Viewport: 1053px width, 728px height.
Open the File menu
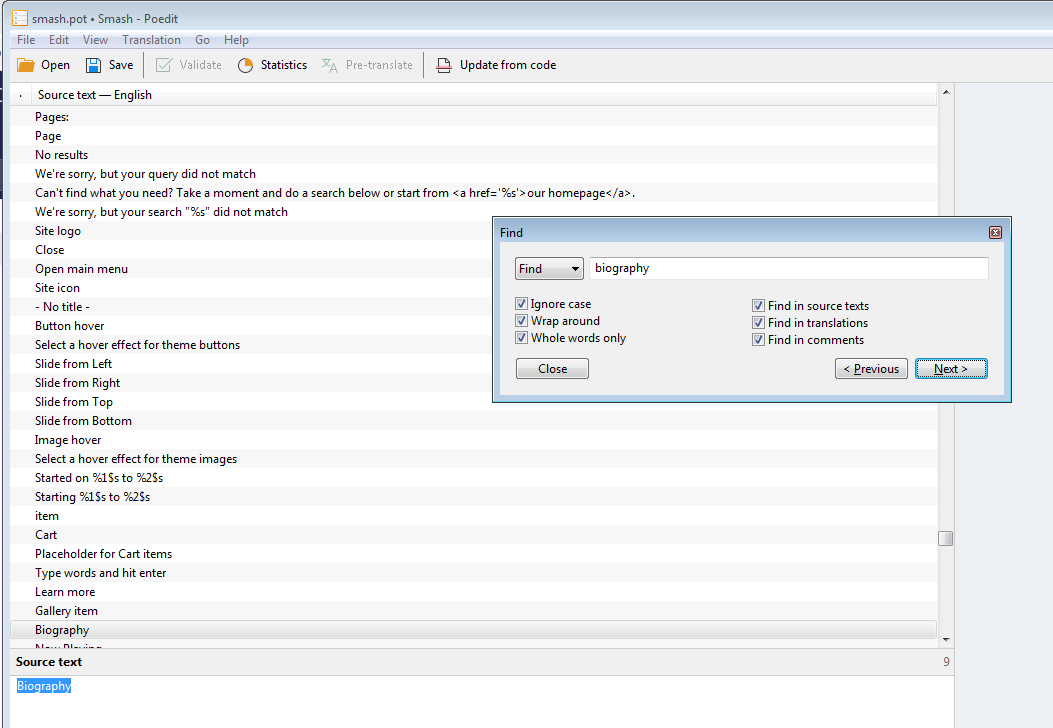[x=26, y=40]
